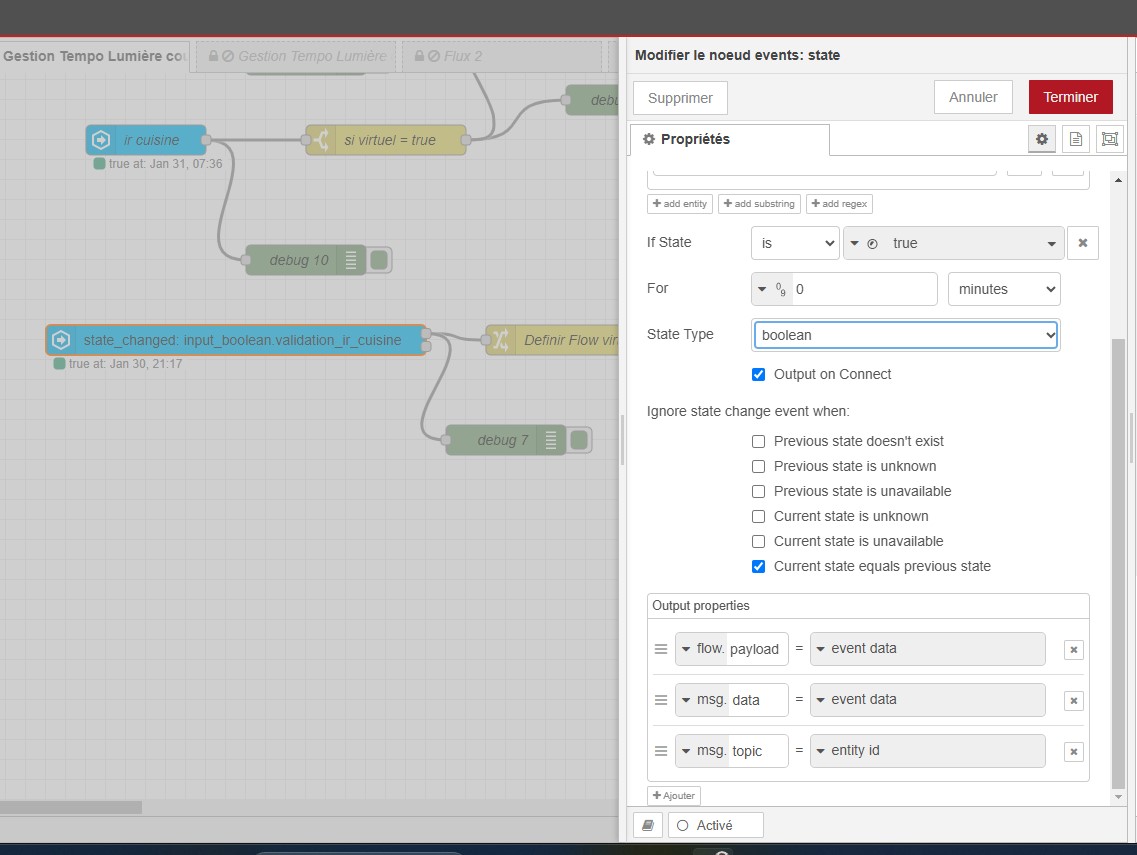Select the Propriétés tab
This screenshot has height=855, width=1137.
point(729,139)
